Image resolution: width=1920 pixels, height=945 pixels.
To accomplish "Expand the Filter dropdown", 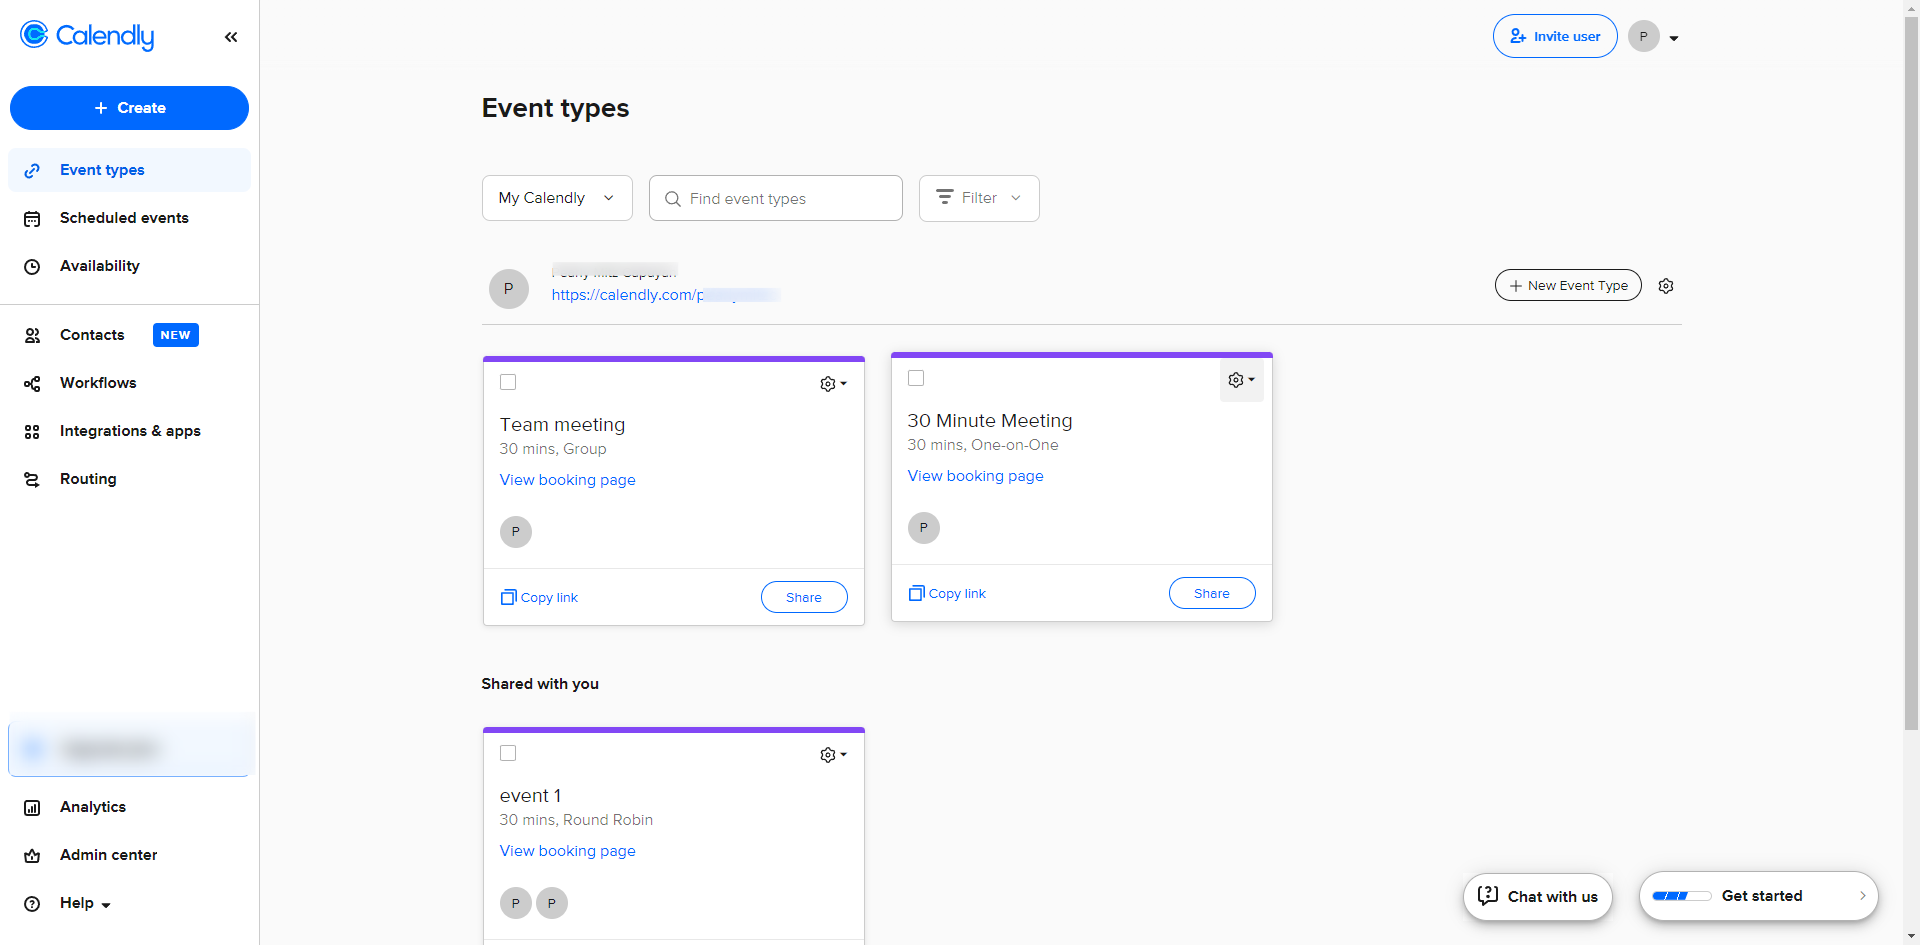I will click(x=979, y=198).
